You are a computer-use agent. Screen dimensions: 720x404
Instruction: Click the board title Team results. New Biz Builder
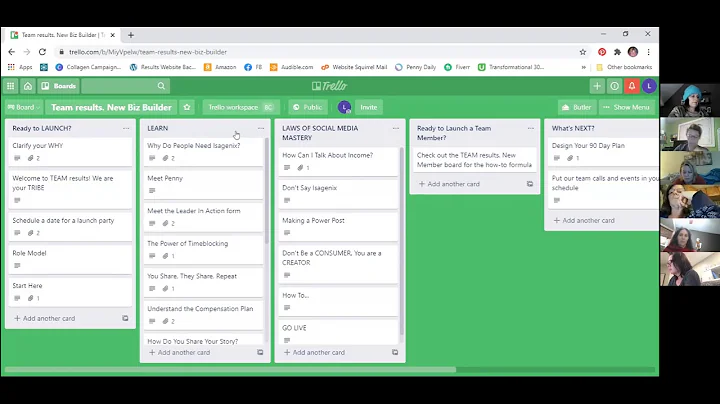111,107
